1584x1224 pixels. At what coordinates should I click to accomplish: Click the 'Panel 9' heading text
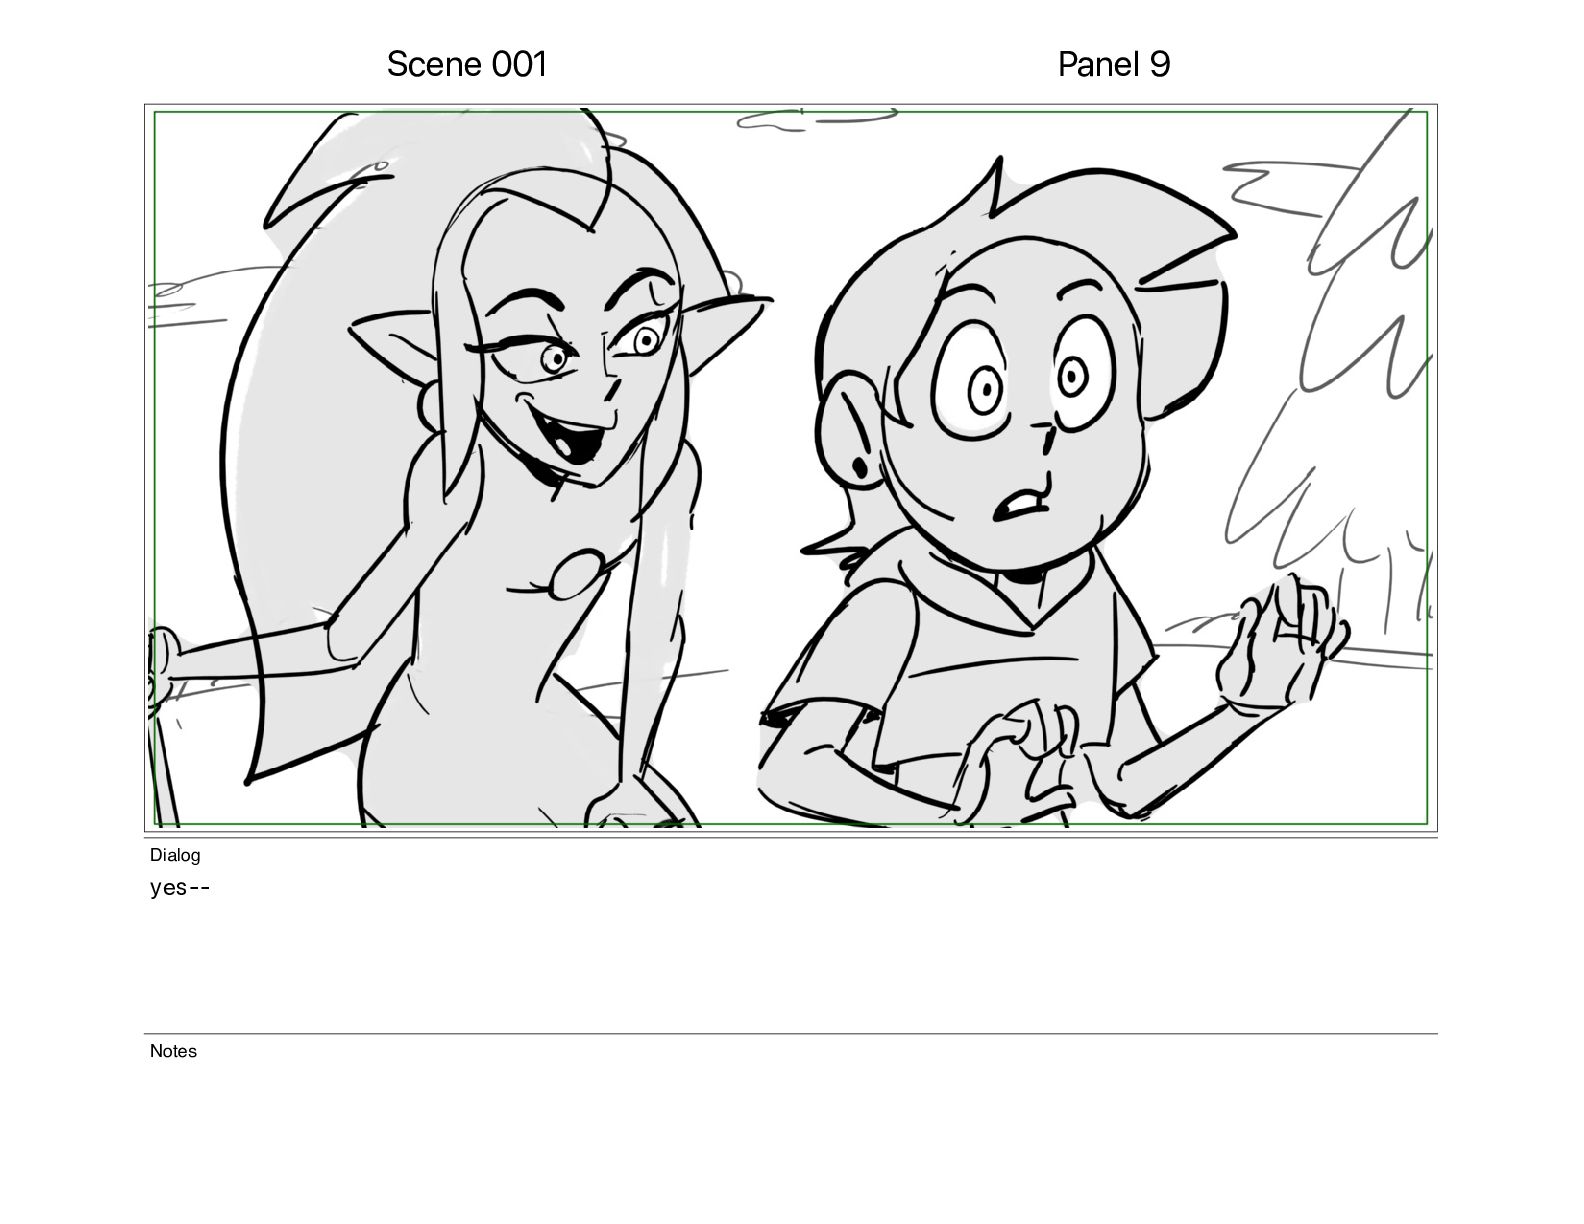(1114, 64)
